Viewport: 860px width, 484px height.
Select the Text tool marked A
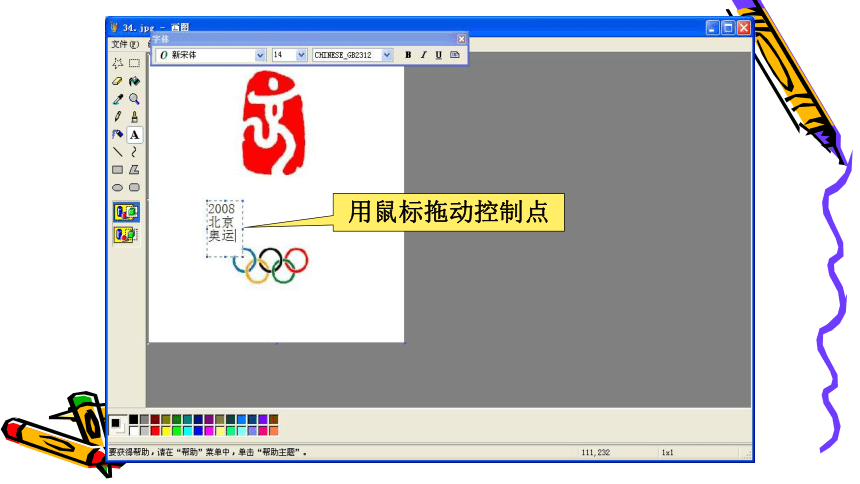pos(134,134)
